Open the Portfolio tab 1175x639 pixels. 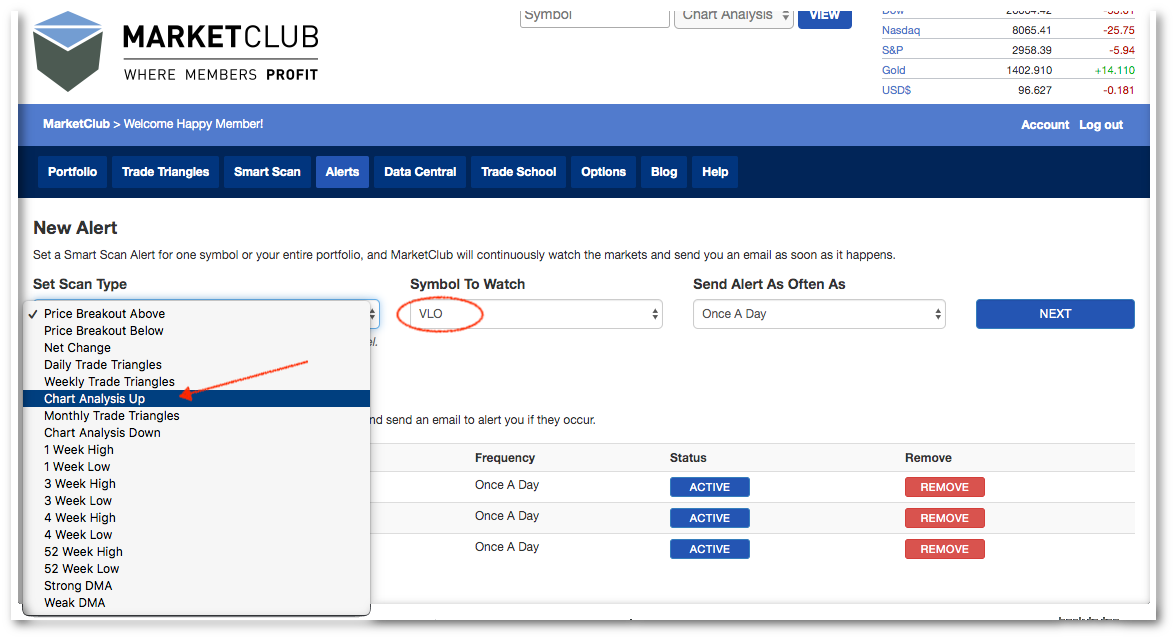(73, 172)
